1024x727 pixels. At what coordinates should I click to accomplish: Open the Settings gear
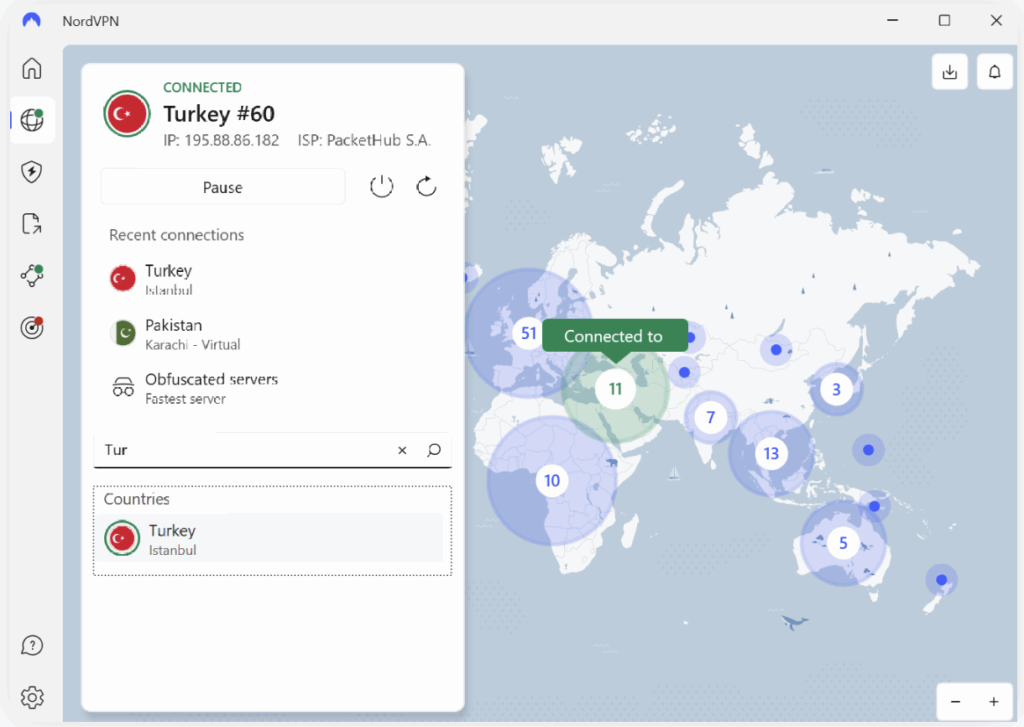click(x=31, y=698)
